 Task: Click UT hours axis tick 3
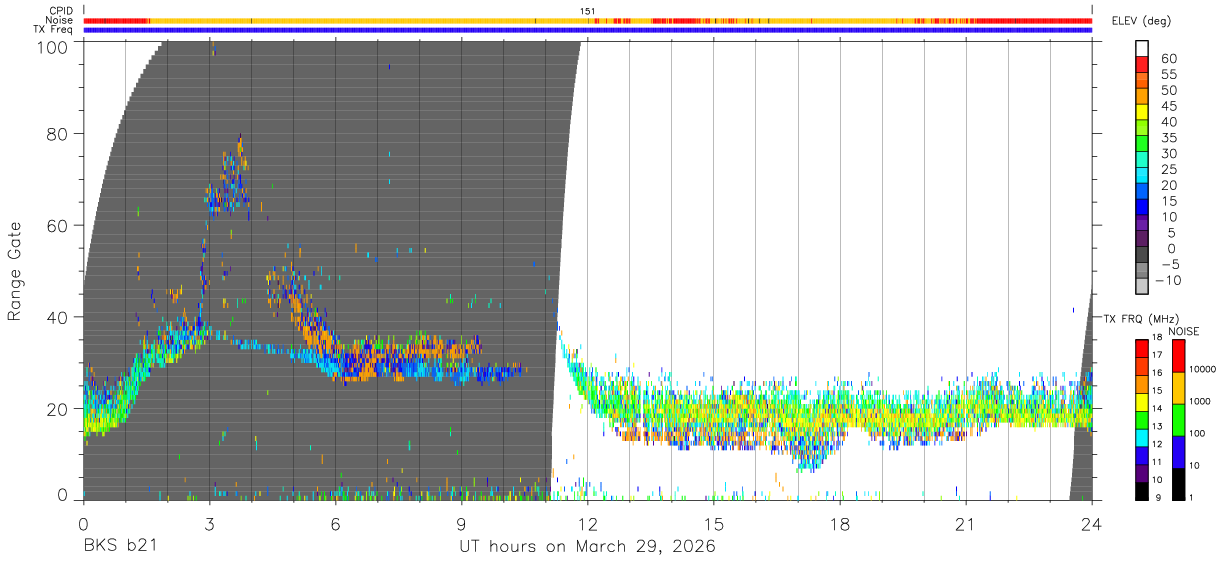(x=209, y=523)
